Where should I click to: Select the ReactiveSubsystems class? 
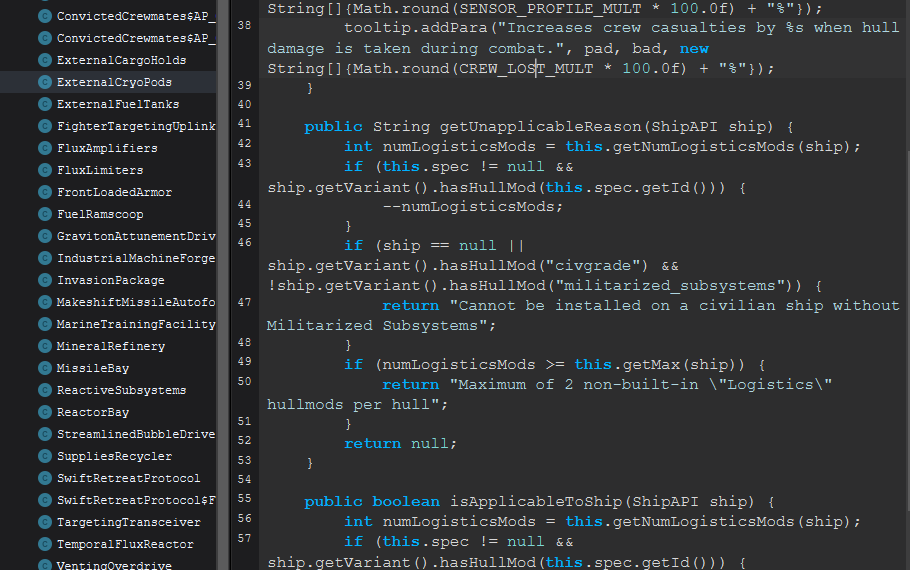[x=121, y=390]
